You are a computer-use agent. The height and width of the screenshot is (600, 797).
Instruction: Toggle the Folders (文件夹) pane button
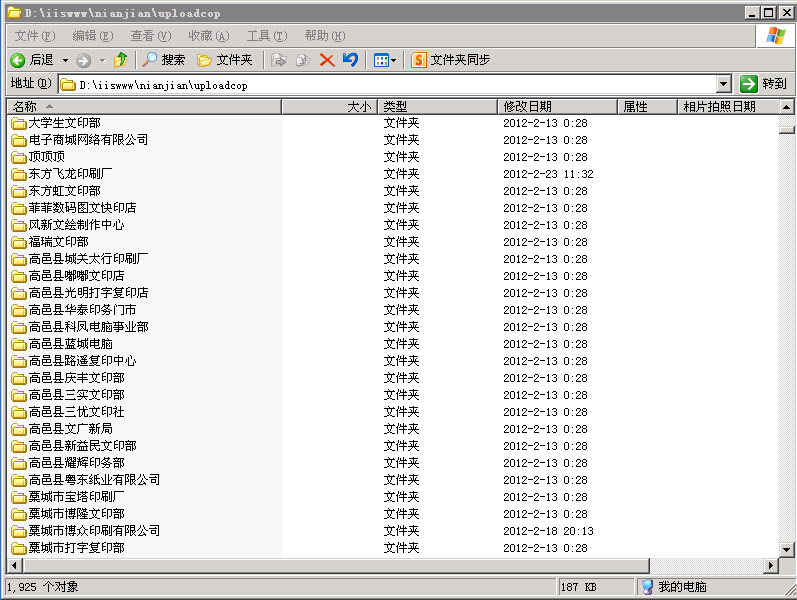(225, 60)
